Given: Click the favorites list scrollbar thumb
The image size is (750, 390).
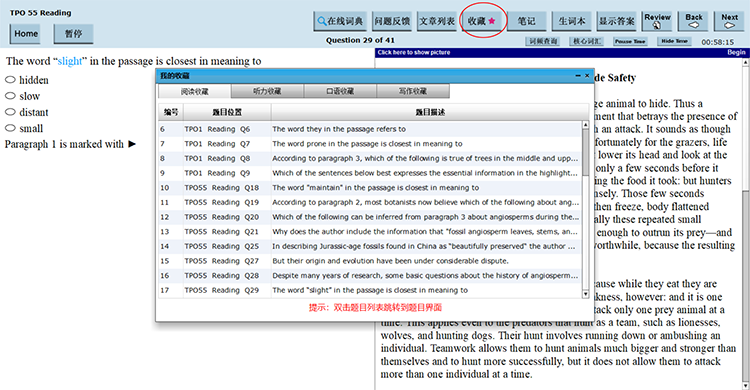Looking at the screenshot, I should pos(585,153).
